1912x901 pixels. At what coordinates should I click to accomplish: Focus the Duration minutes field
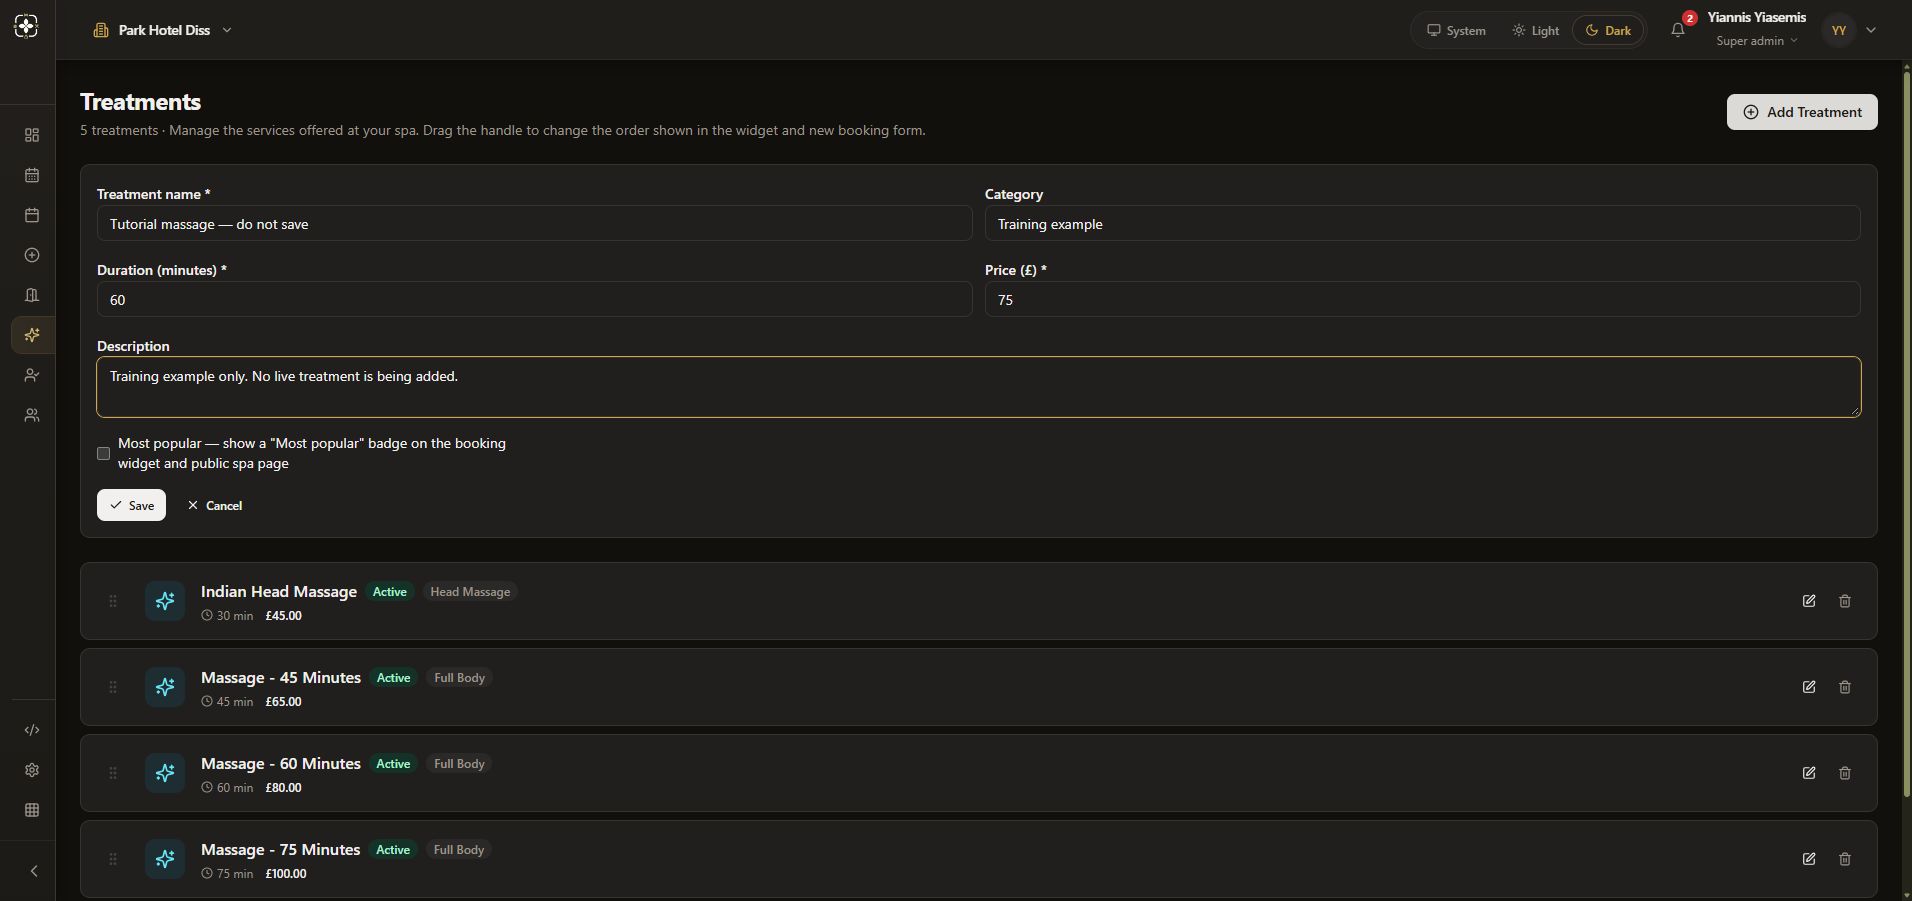tap(534, 299)
